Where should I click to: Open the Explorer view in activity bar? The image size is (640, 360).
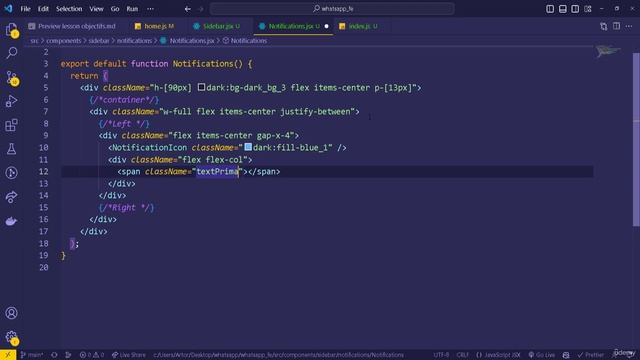point(11,29)
